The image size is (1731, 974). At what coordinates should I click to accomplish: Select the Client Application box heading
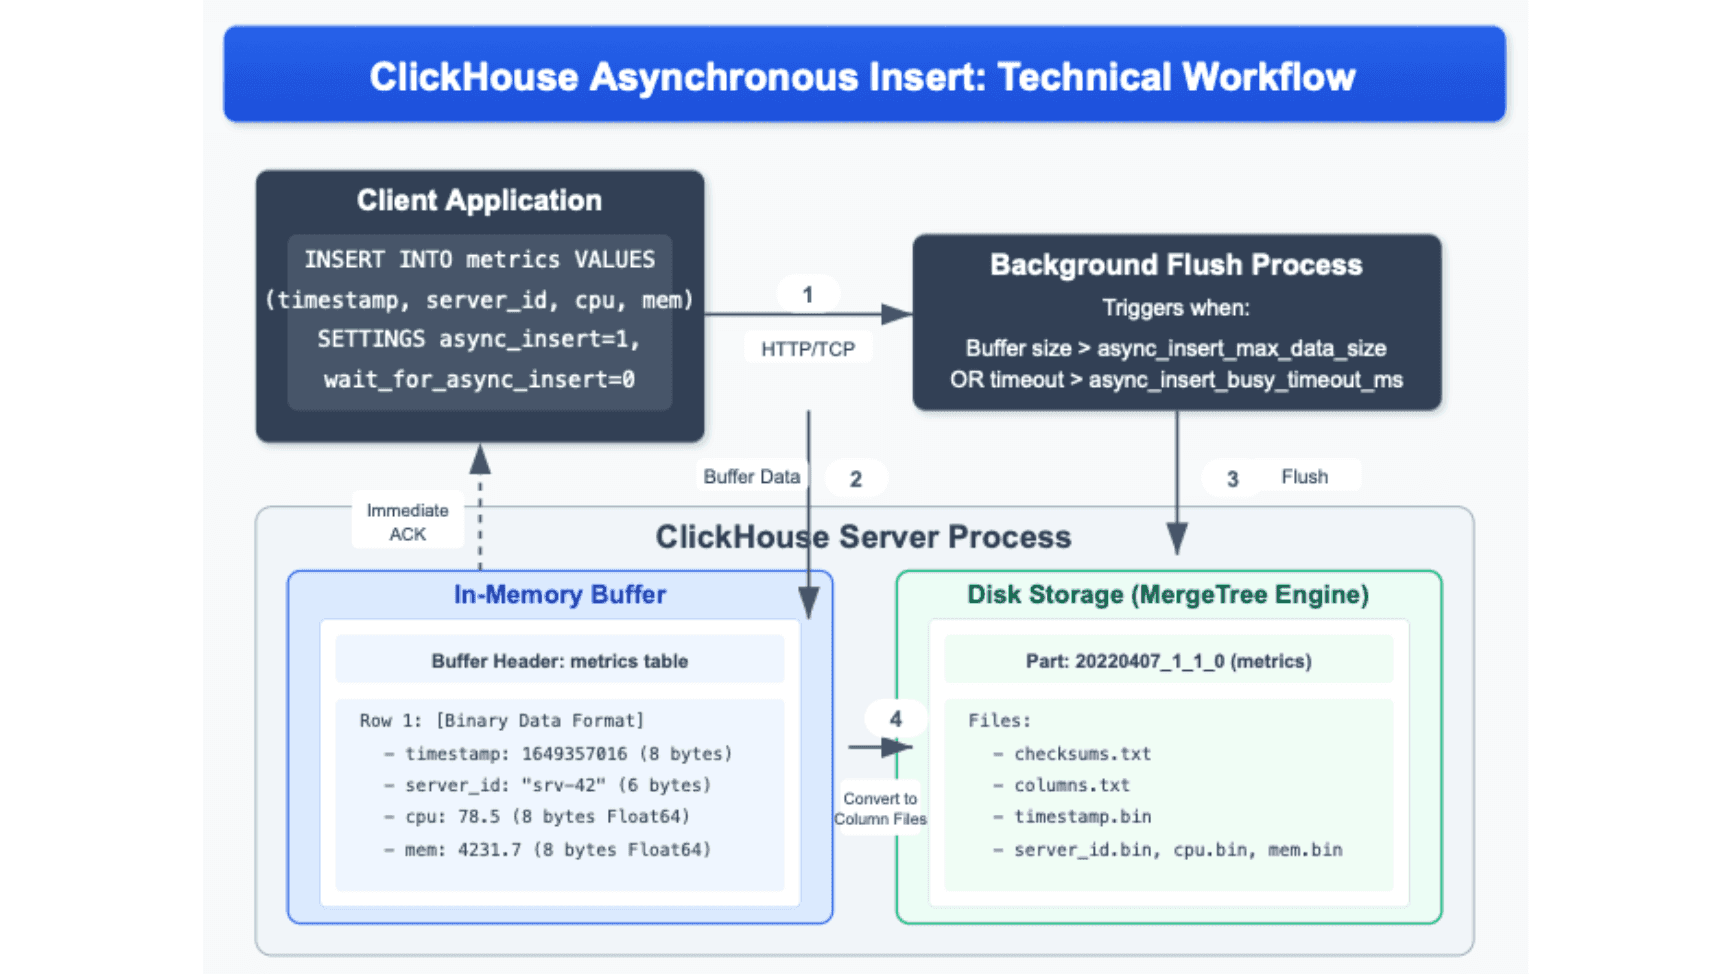point(479,200)
